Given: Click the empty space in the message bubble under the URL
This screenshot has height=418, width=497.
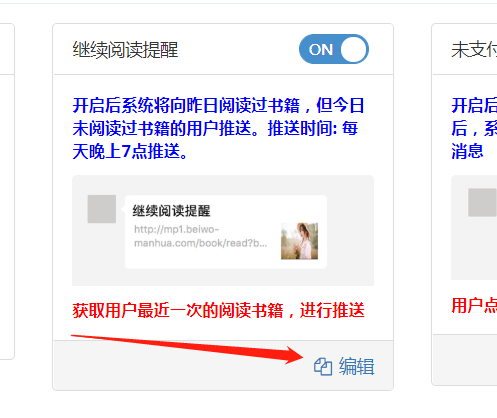Looking at the screenshot, I should [200, 258].
